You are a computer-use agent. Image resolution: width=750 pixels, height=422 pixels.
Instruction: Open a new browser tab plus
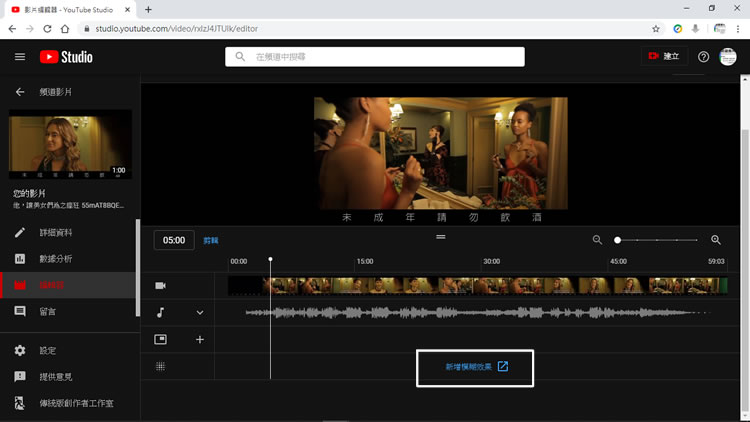148,10
